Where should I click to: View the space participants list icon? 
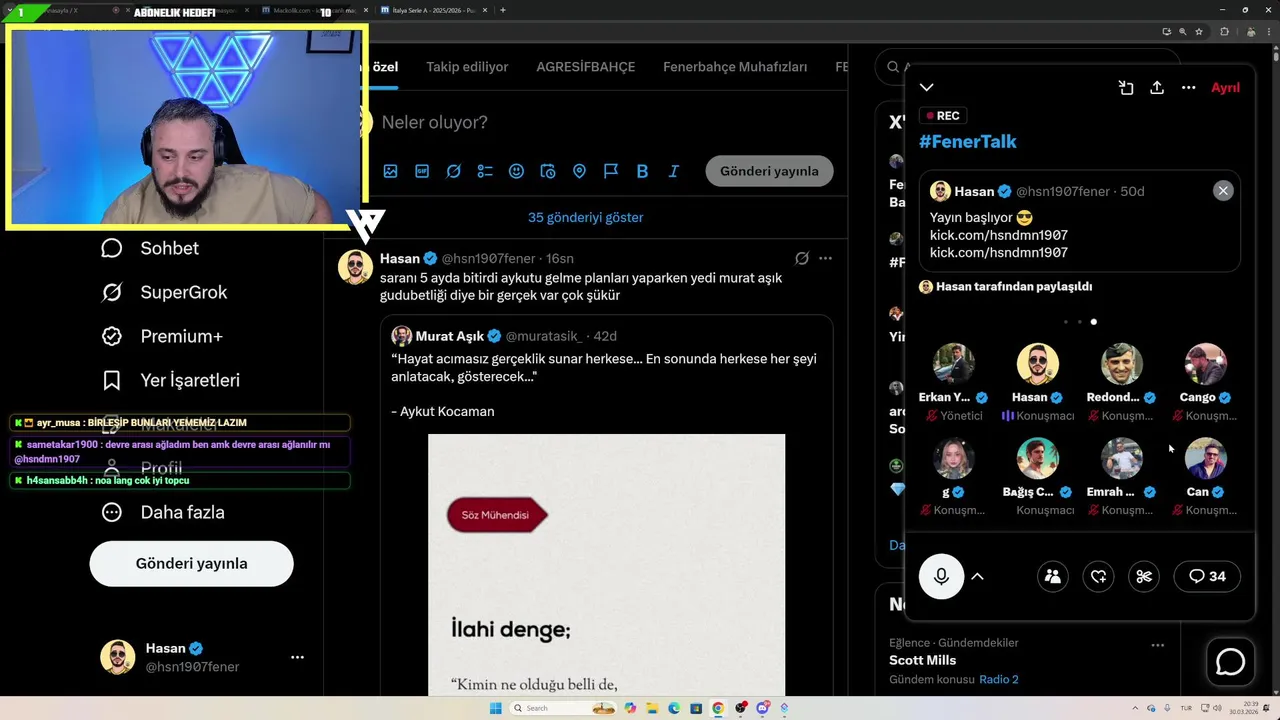click(1052, 576)
